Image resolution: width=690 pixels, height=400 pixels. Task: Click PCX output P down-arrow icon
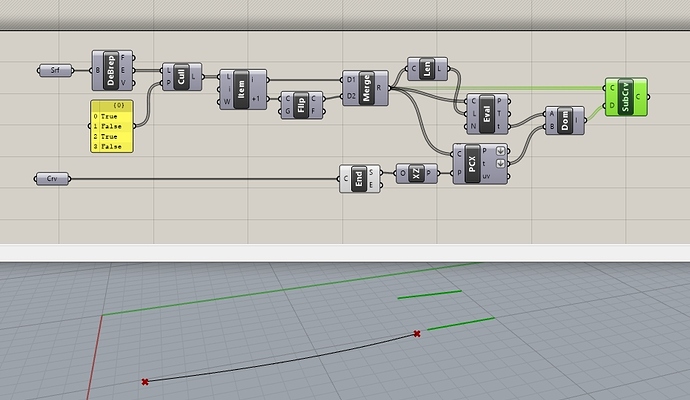(x=500, y=151)
